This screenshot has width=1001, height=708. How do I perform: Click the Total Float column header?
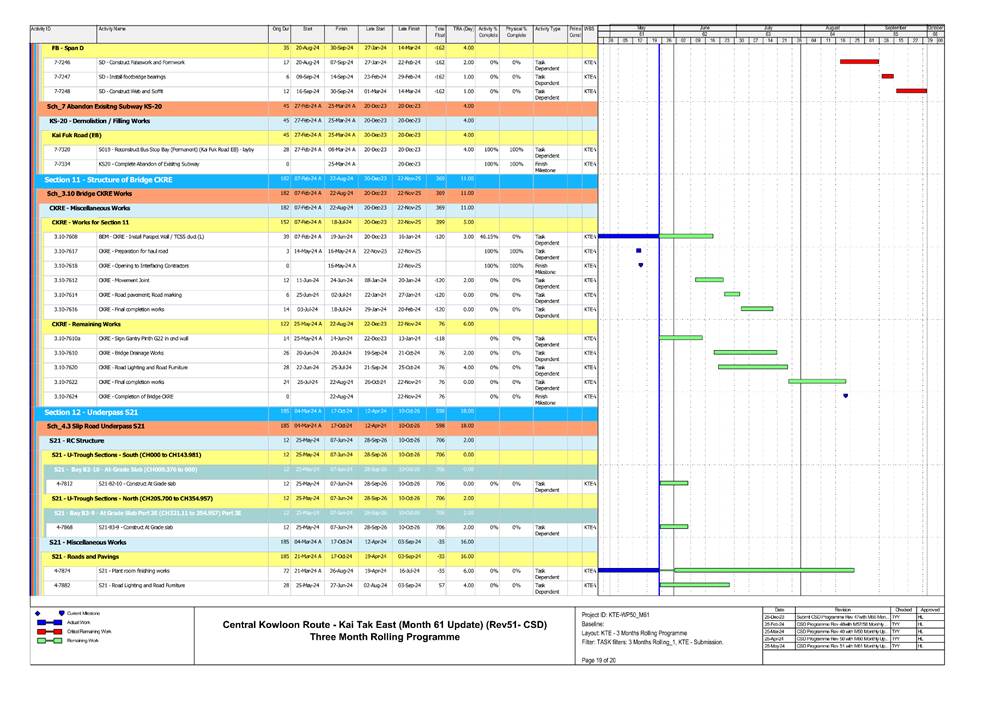436,28
